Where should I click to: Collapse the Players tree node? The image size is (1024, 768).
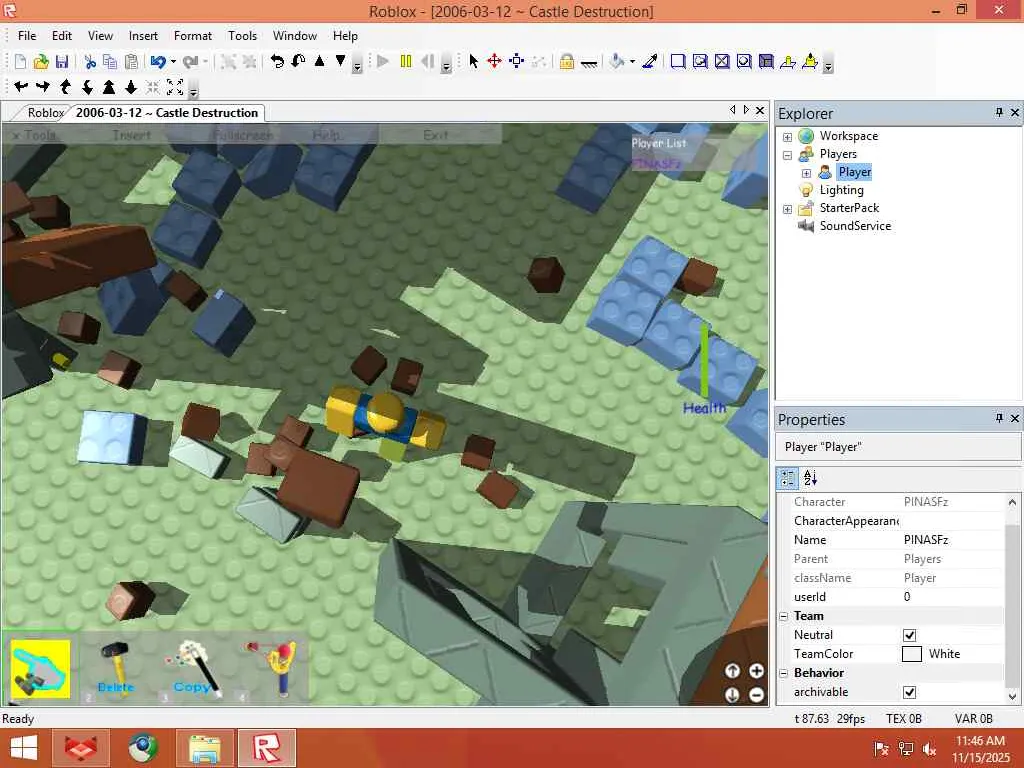787,155
